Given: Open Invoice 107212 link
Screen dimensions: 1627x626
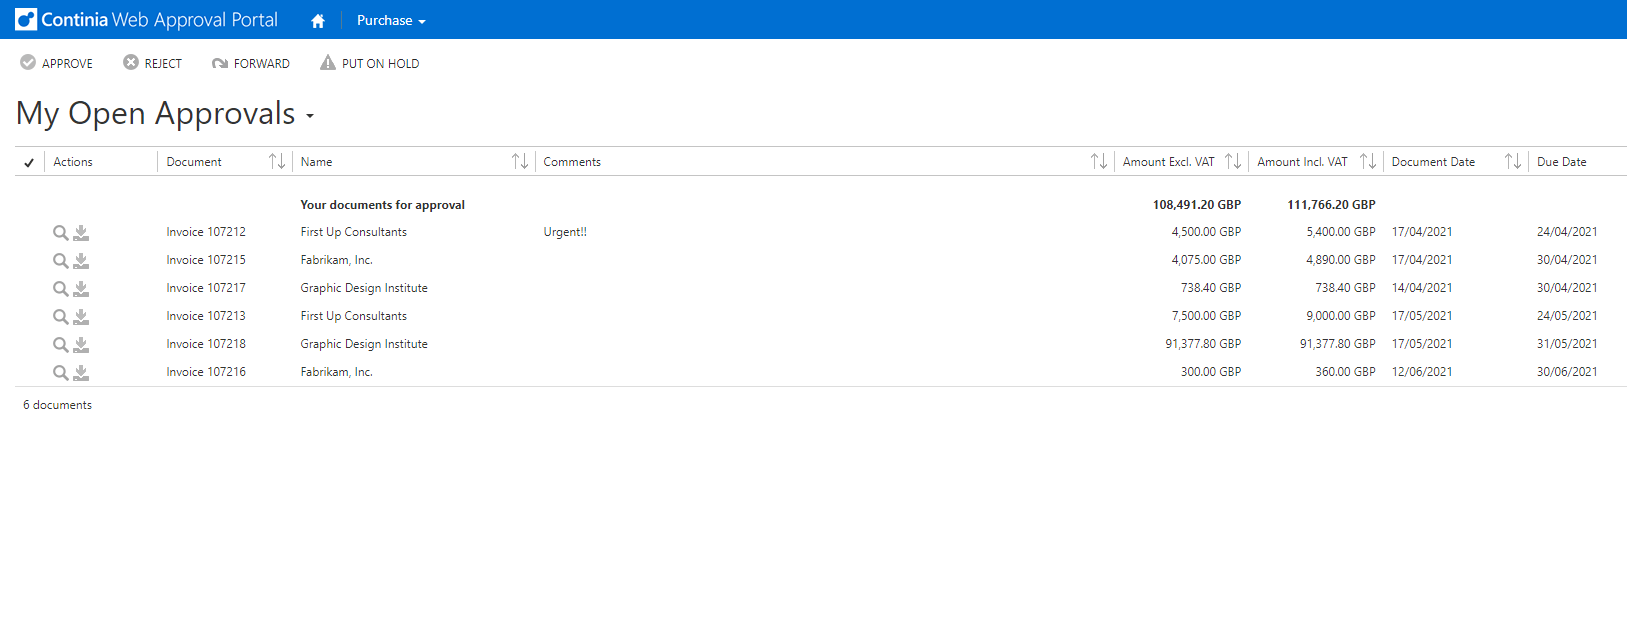Looking at the screenshot, I should point(206,232).
